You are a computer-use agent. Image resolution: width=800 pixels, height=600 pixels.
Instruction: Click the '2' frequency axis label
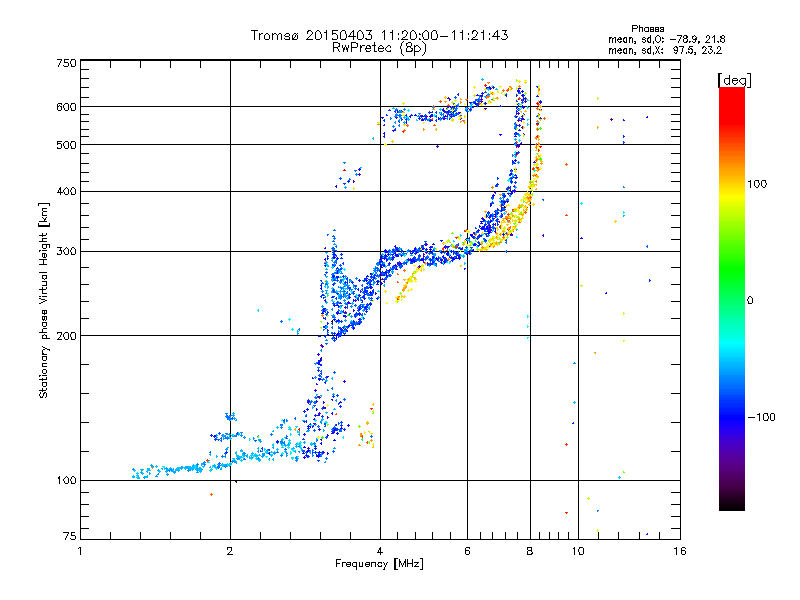tap(230, 551)
